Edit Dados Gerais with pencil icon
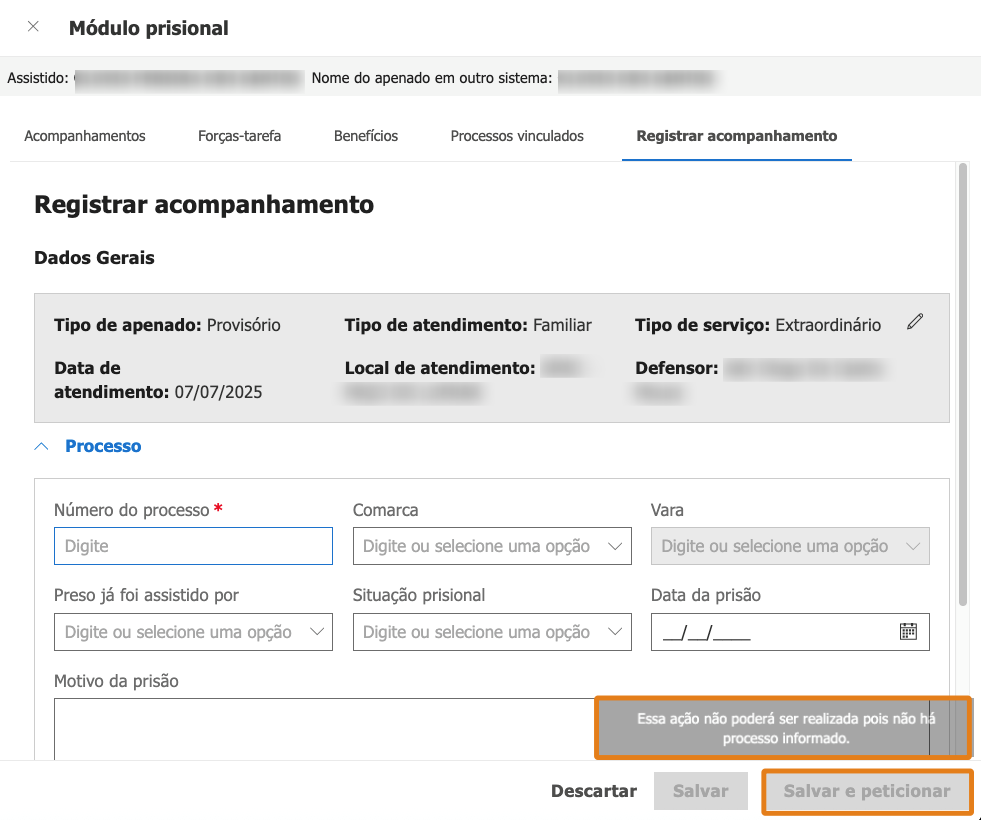This screenshot has width=981, height=820. point(915,321)
